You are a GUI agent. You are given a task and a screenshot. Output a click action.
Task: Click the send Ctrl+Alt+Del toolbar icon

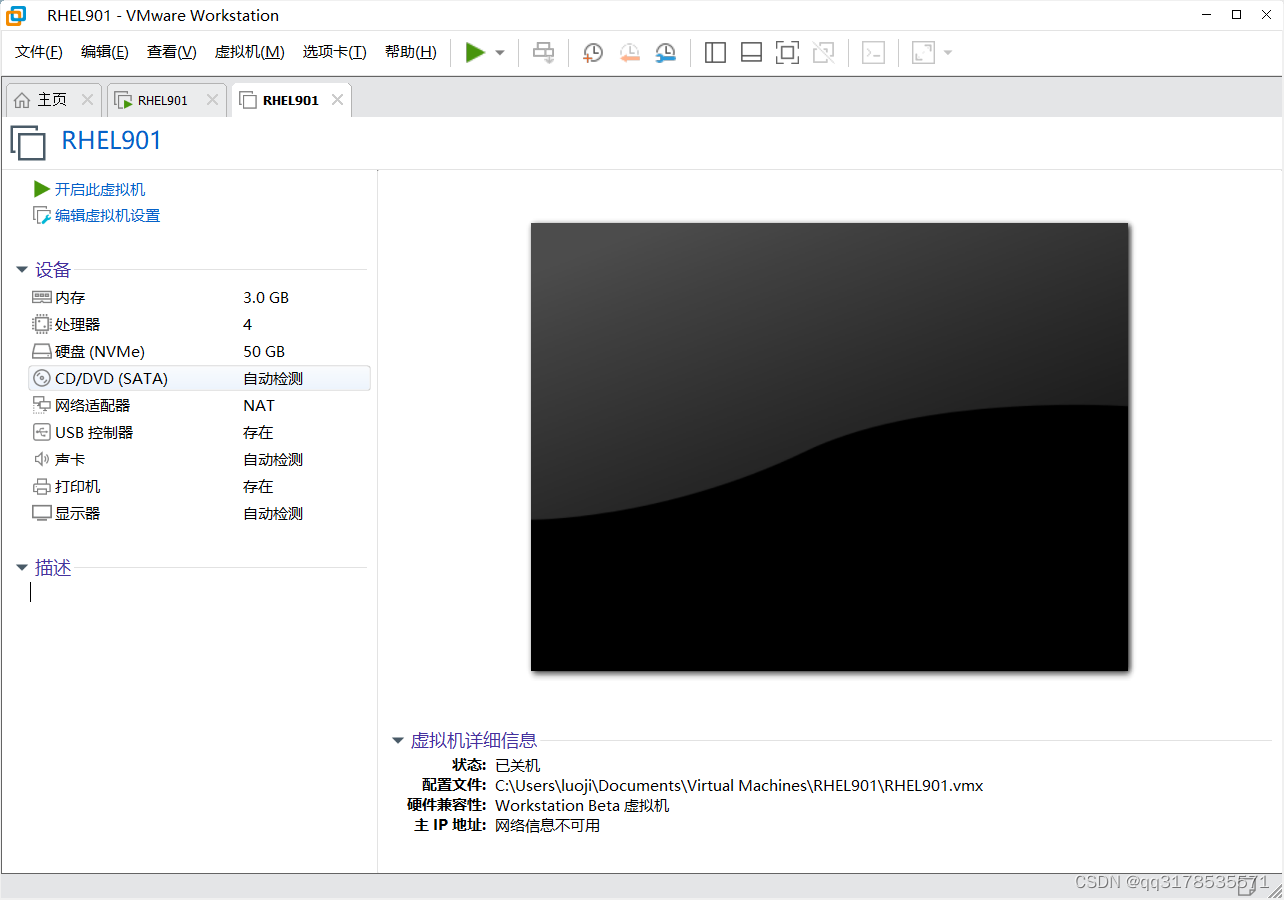coord(543,53)
